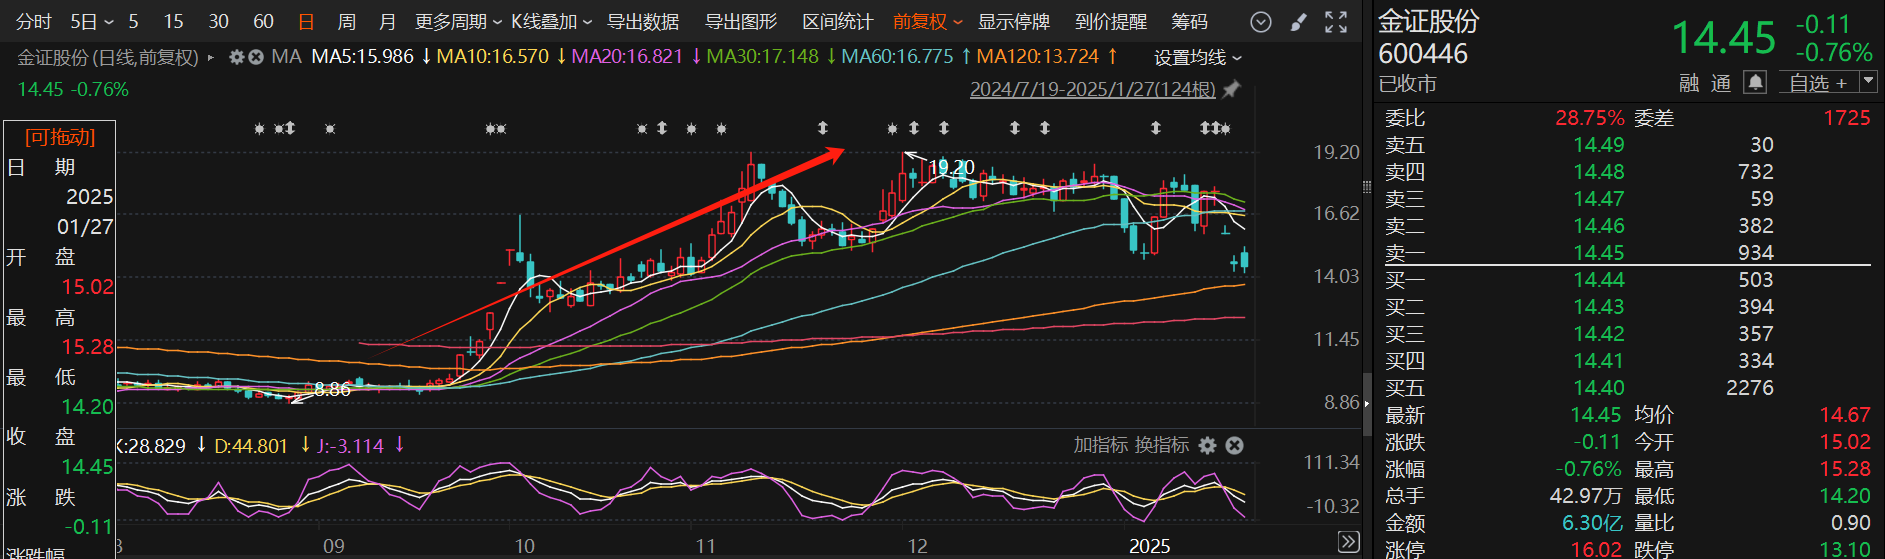Click the 卖五 14.49 order row
The height and width of the screenshot is (559, 1885).
[x=1627, y=145]
